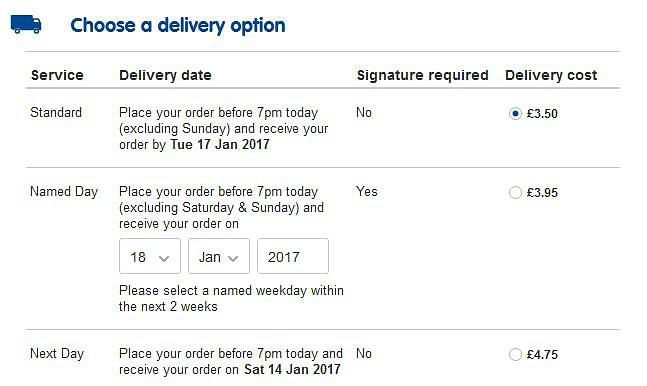Click the £4.75 price label
Viewport: 647px width, 386px height.
542,355
